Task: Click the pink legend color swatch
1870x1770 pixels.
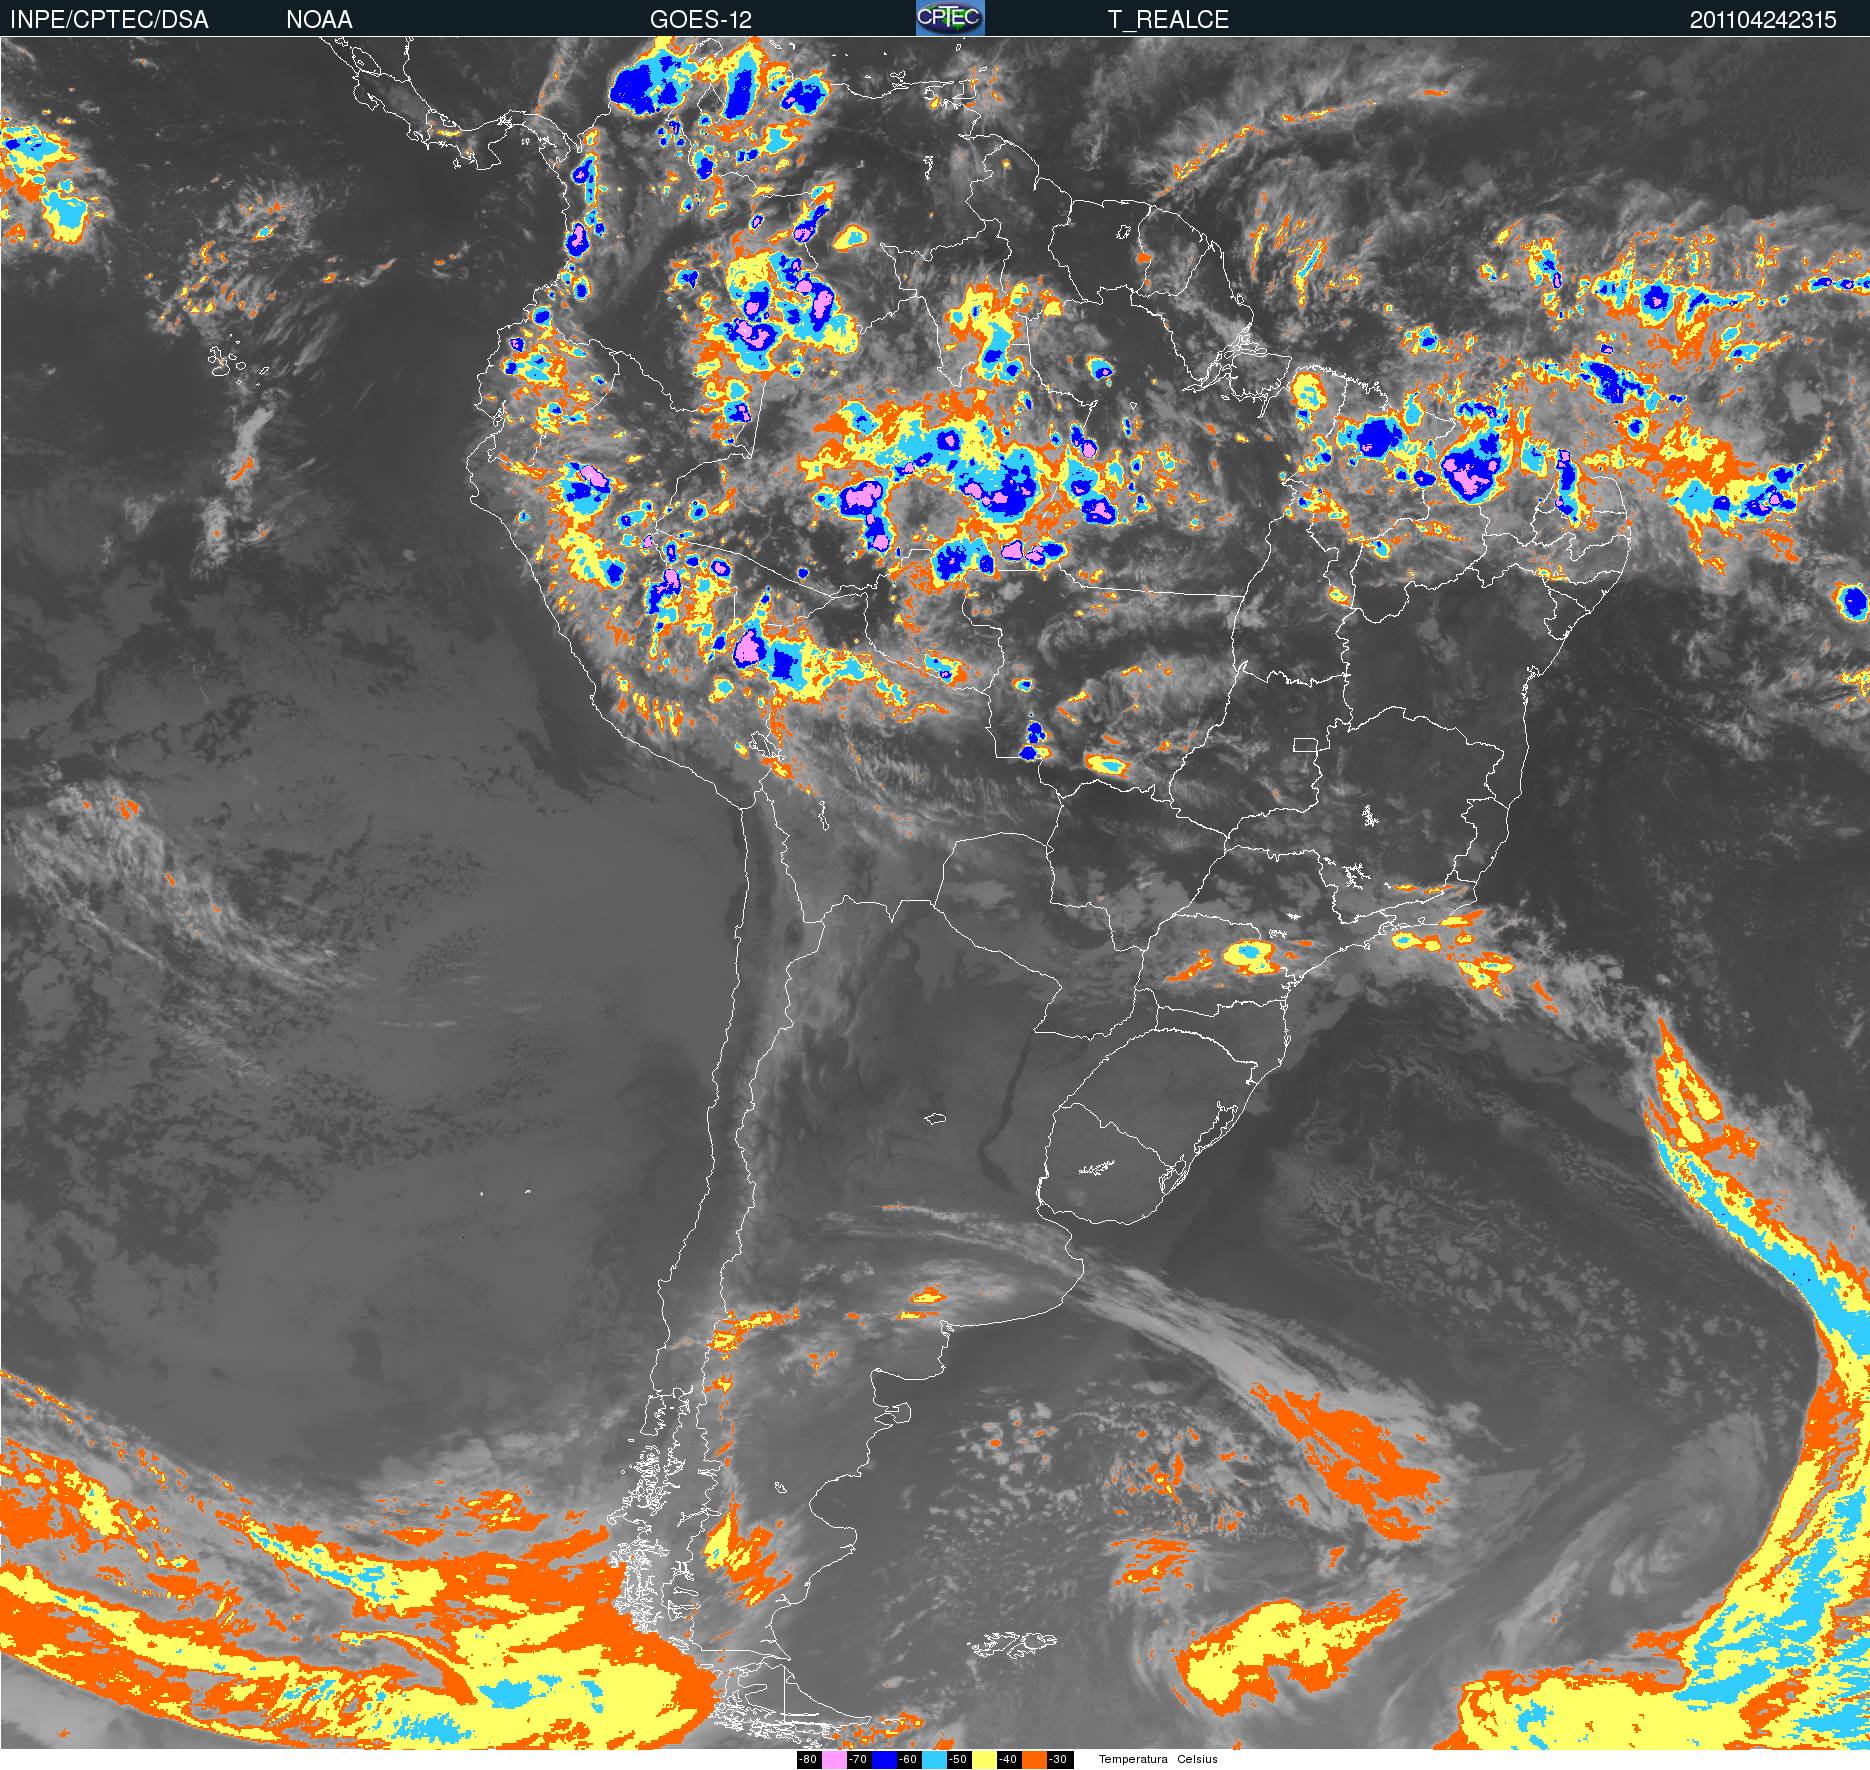Action: click(834, 1760)
